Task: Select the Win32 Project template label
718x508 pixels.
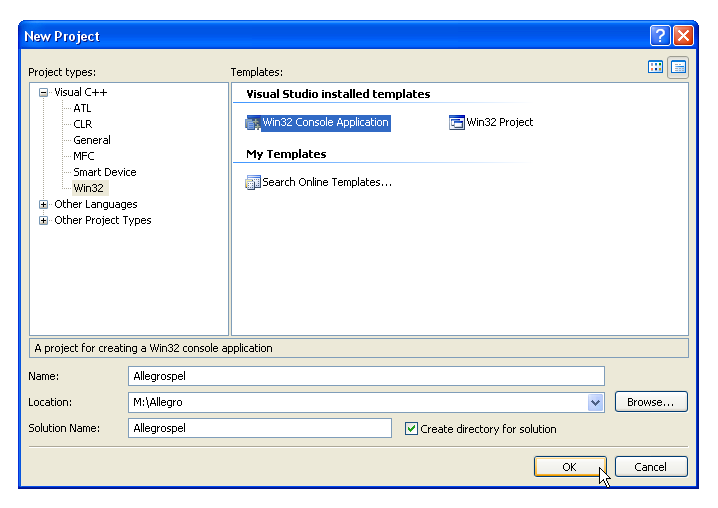Action: click(x=500, y=122)
